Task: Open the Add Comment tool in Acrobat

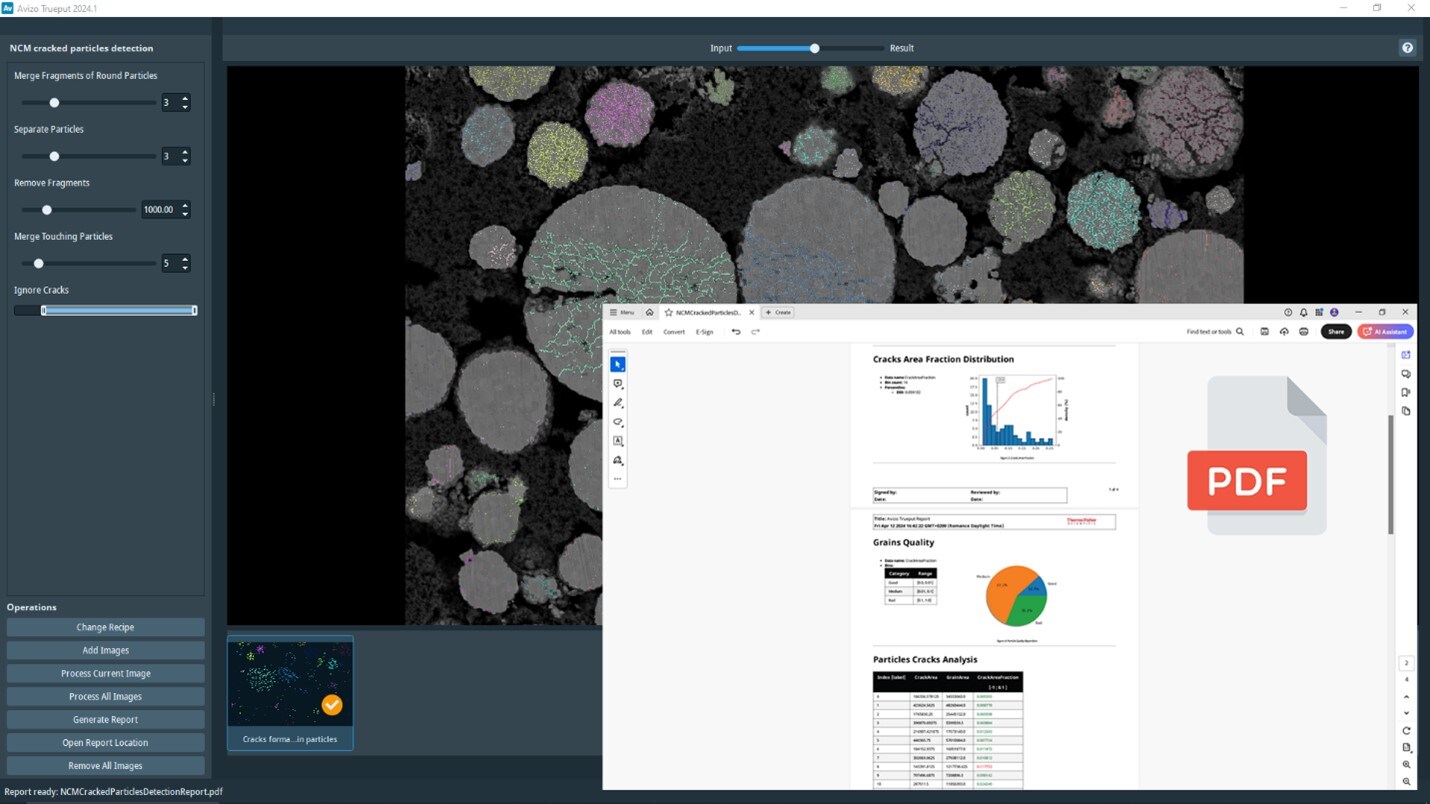Action: click(x=618, y=383)
